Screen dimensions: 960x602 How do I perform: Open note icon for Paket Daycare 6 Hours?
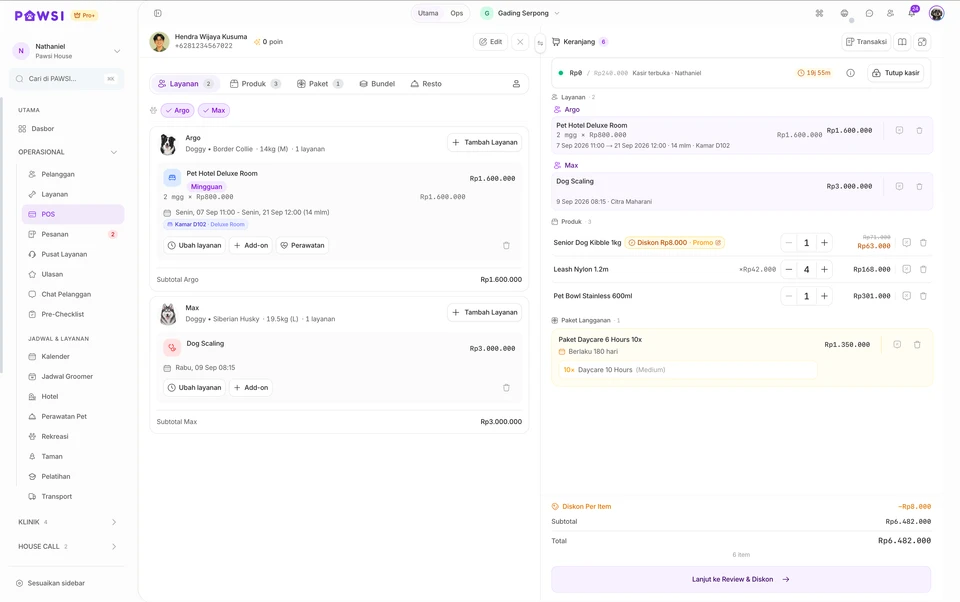(897, 345)
